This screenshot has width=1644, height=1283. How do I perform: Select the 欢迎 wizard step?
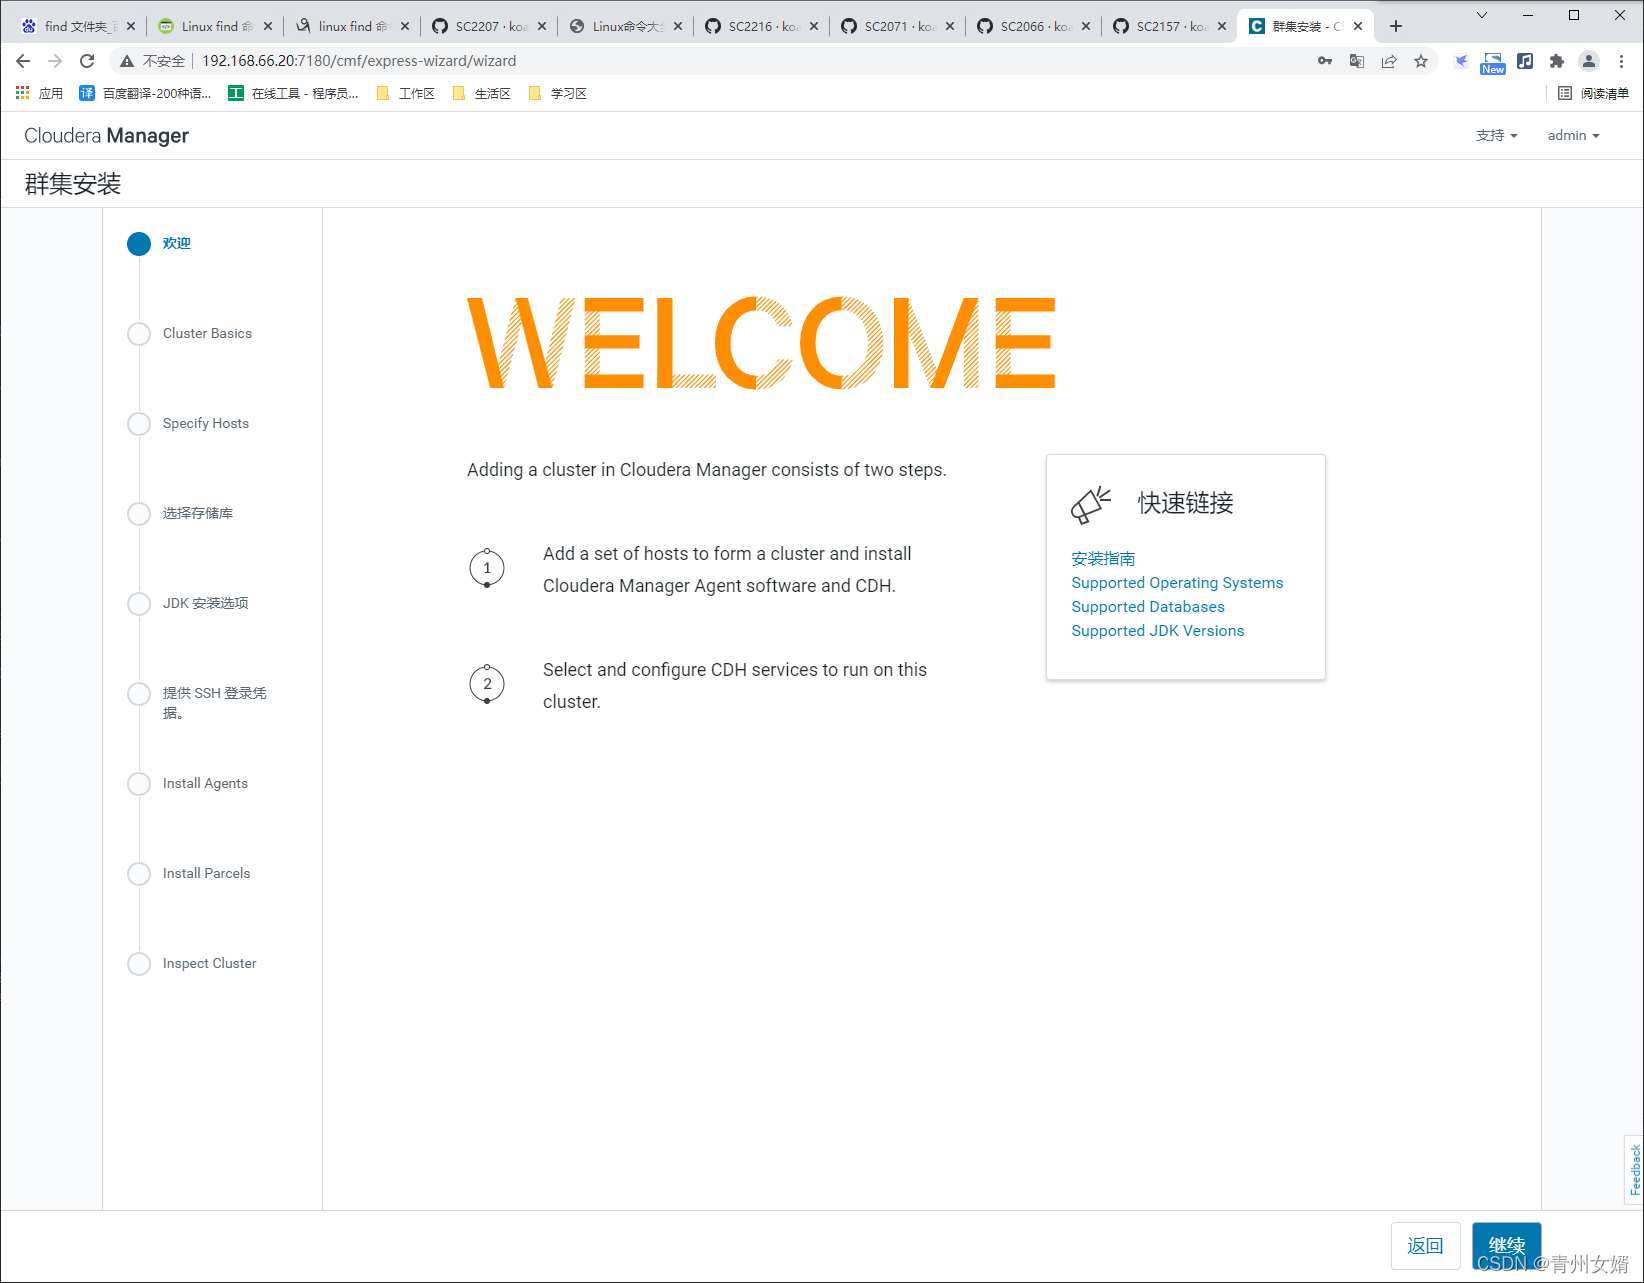159,243
